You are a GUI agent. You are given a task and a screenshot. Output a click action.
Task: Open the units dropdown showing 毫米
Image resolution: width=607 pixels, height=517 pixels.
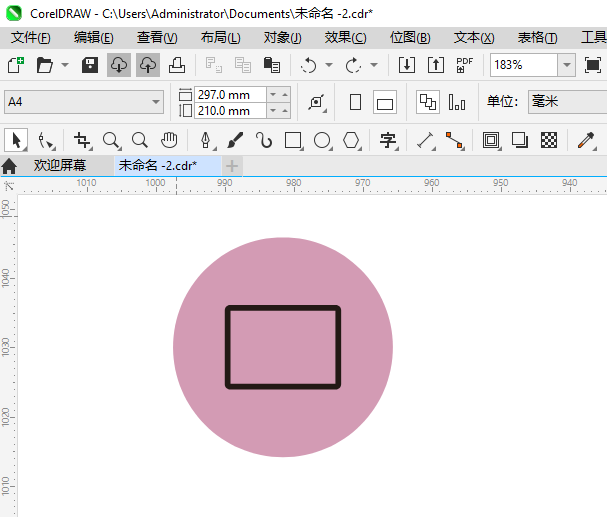click(x=568, y=102)
